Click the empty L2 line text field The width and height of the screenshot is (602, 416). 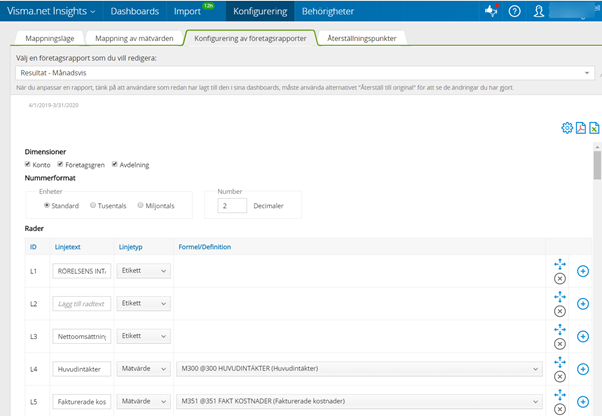point(82,304)
